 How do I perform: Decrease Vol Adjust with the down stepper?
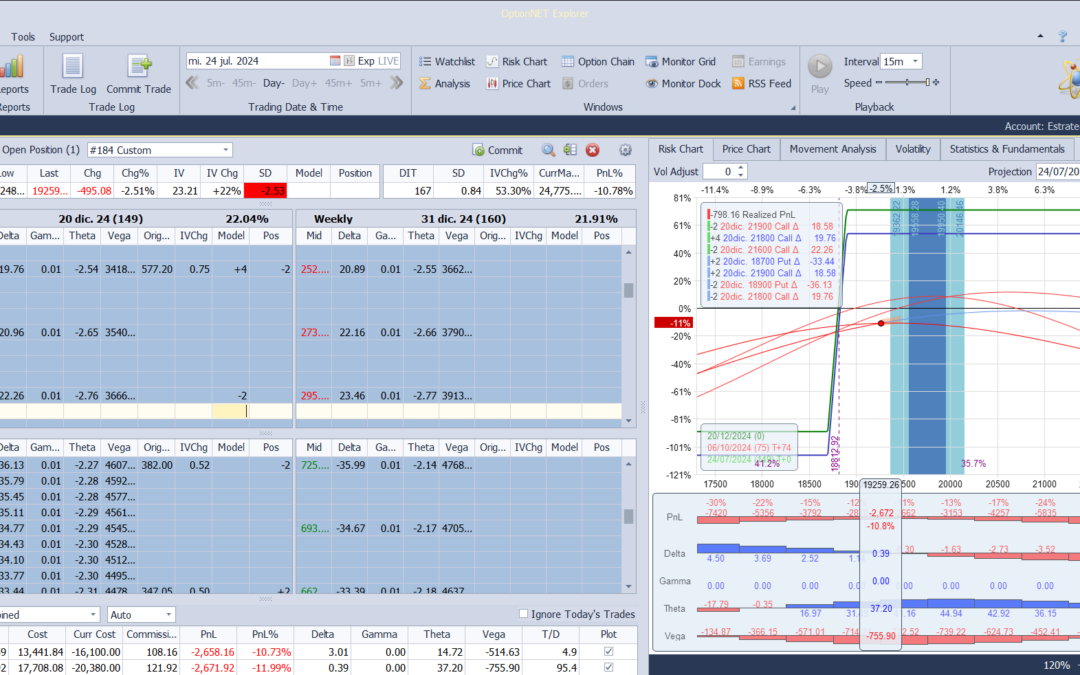click(741, 175)
